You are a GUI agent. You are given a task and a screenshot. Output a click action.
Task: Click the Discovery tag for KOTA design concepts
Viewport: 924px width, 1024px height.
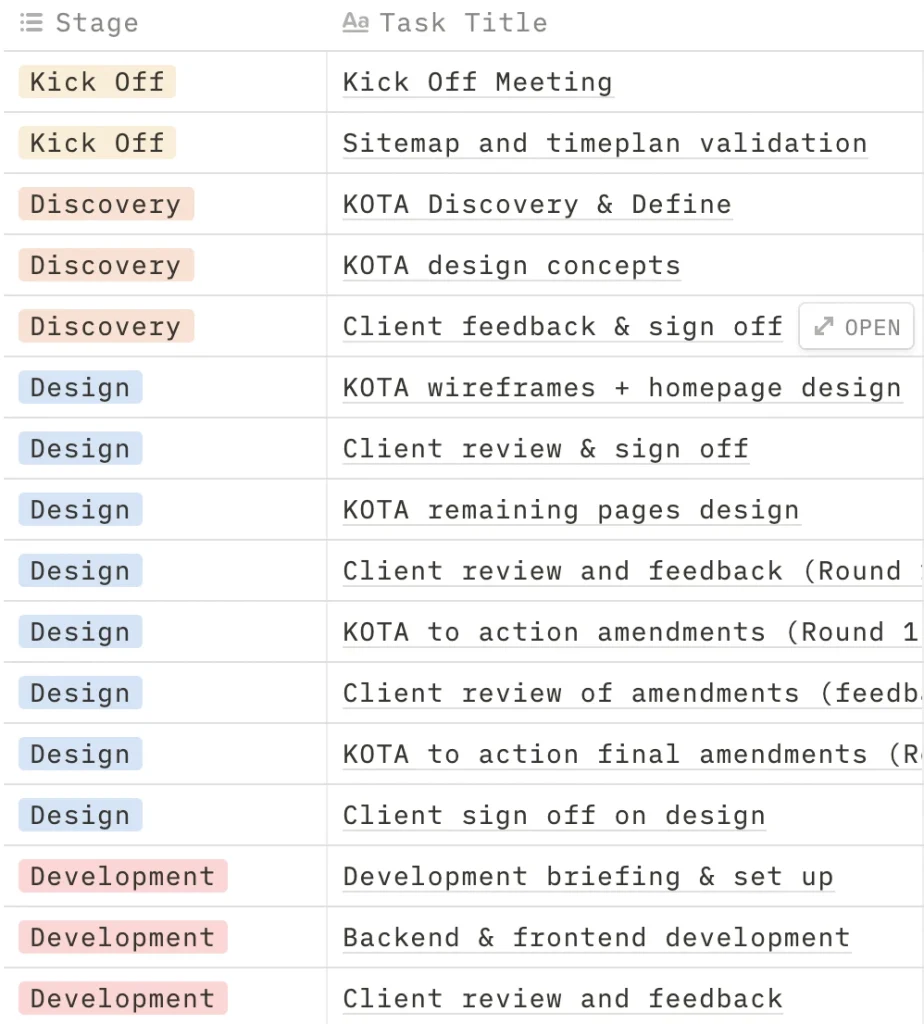tap(106, 265)
